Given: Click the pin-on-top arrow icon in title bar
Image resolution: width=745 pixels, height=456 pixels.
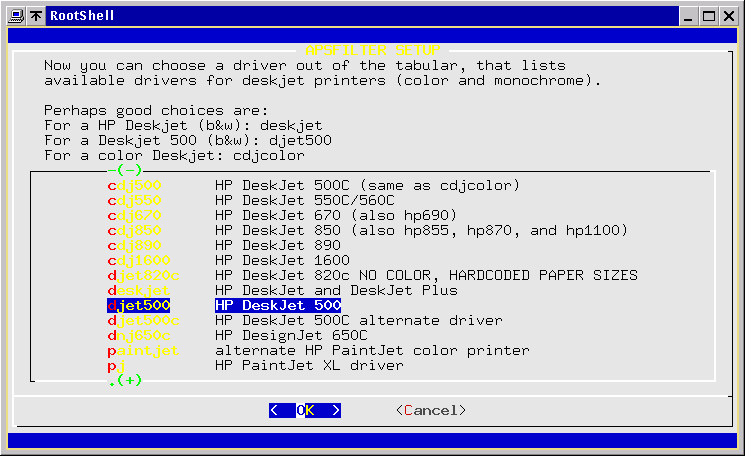Looking at the screenshot, I should coord(36,16).
